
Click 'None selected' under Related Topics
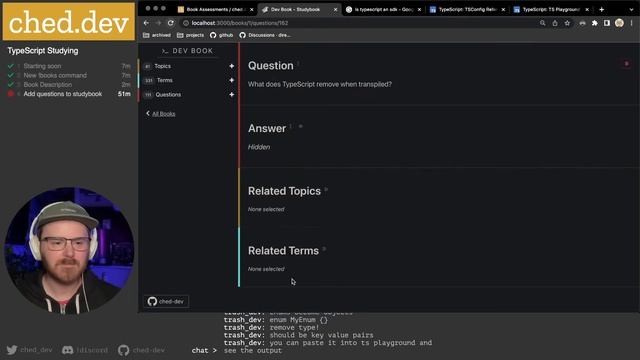(x=266, y=209)
